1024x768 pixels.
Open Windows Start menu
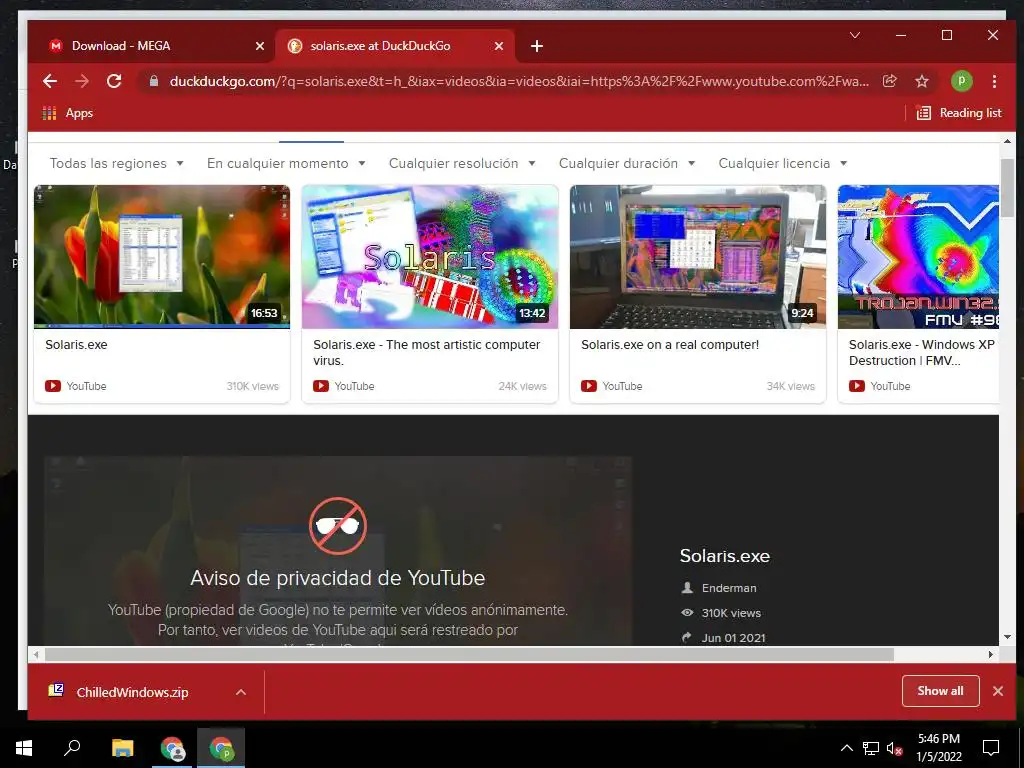tap(24, 748)
